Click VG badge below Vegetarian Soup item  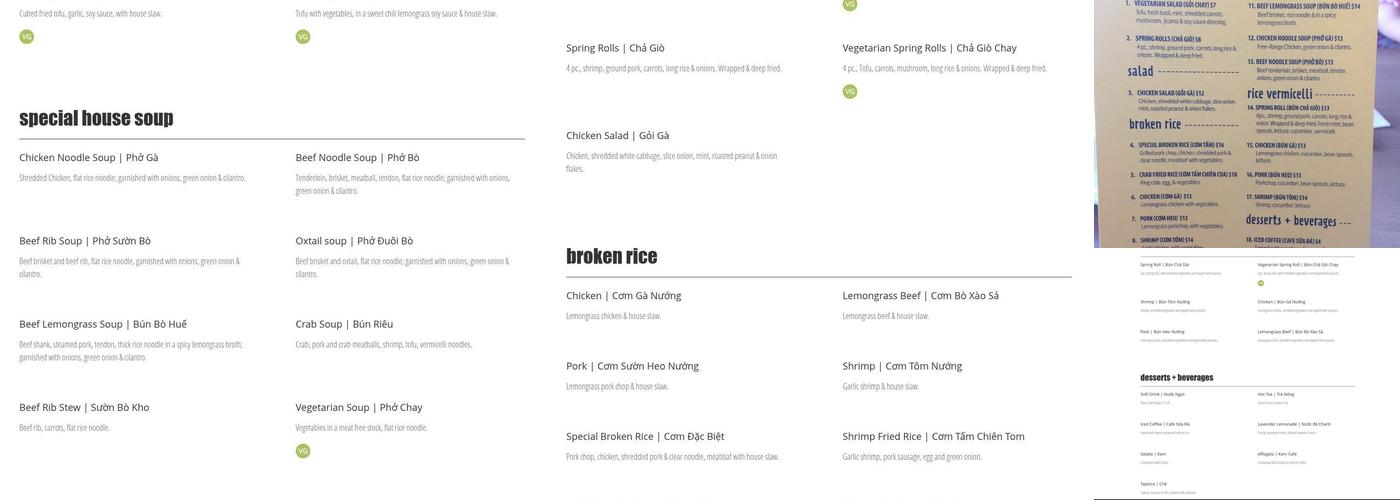(303, 451)
